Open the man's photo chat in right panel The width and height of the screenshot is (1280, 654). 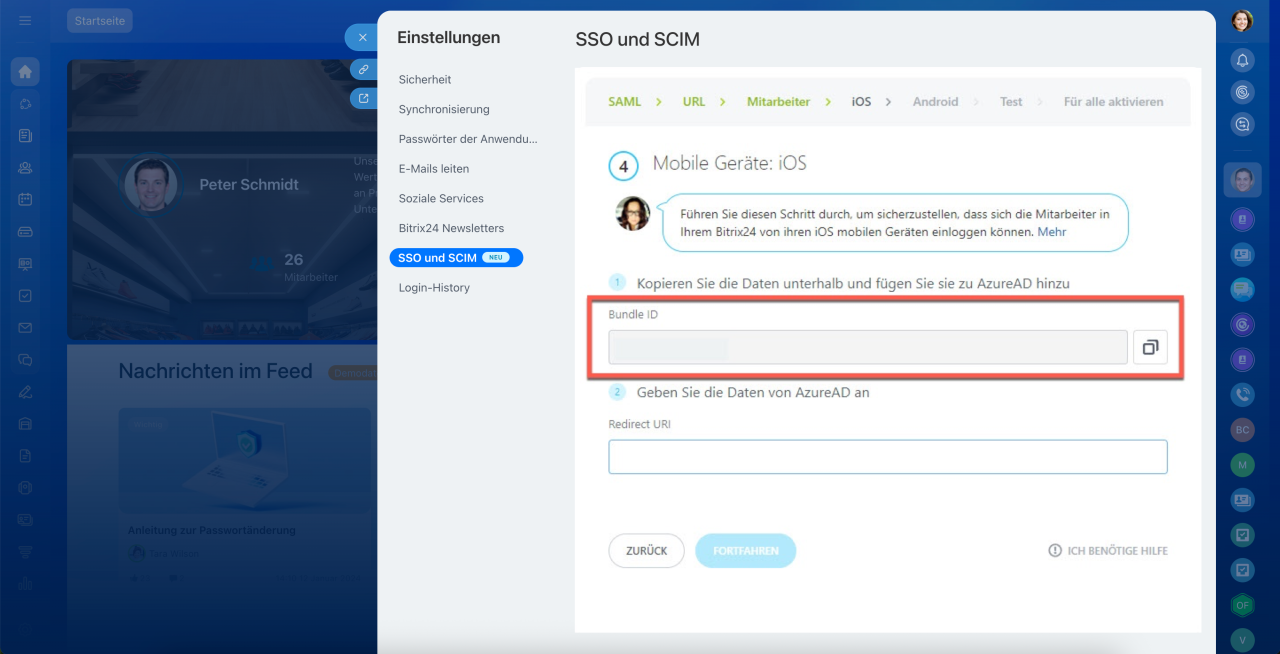coord(1242,180)
